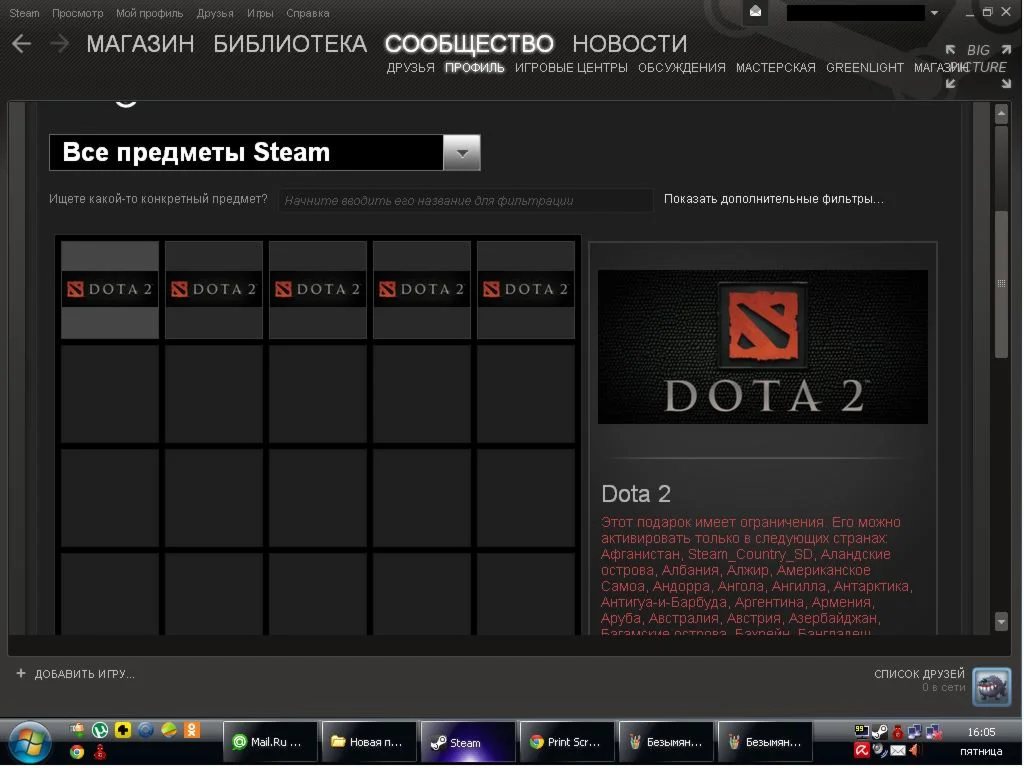Click the item name filter input field
The height and width of the screenshot is (768, 1024).
pyautogui.click(x=465, y=200)
